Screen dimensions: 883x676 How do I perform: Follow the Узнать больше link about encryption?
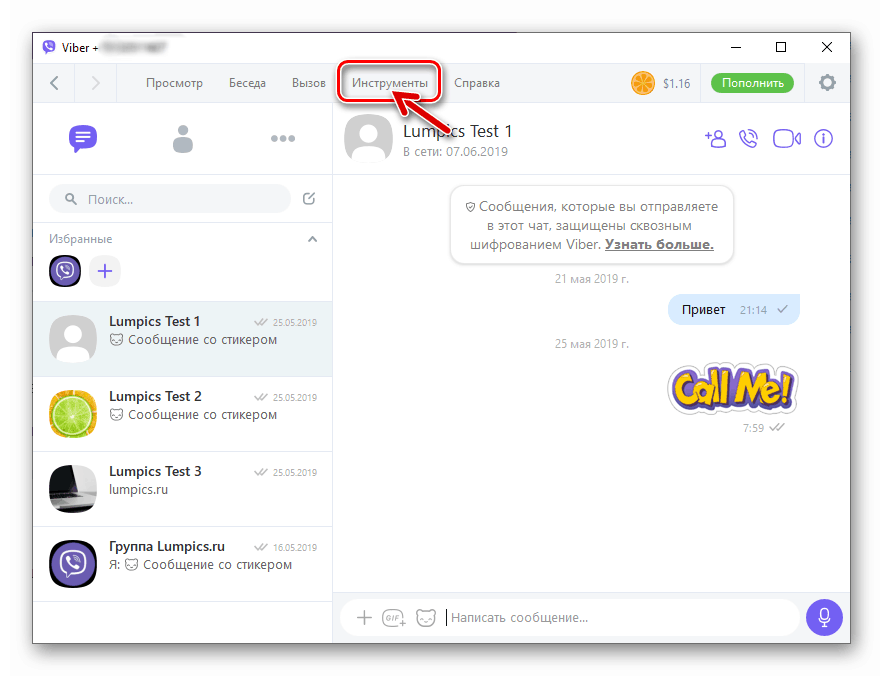pyautogui.click(x=664, y=244)
